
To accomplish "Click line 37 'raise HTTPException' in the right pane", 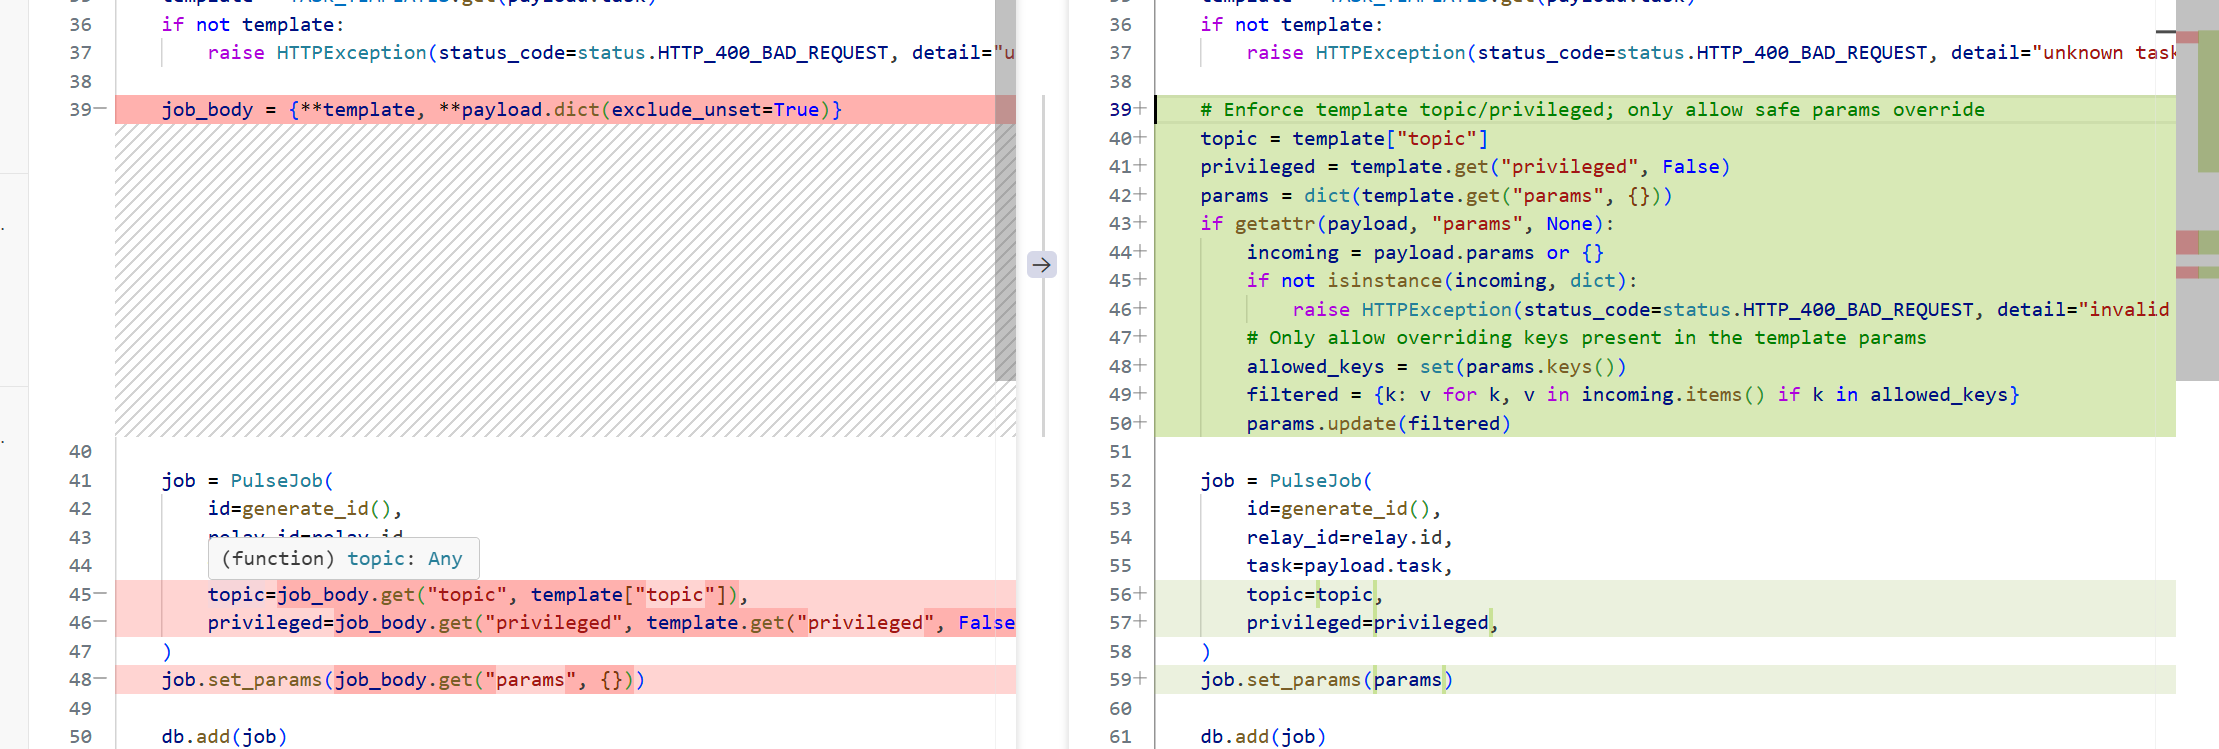I will click(x=1711, y=52).
